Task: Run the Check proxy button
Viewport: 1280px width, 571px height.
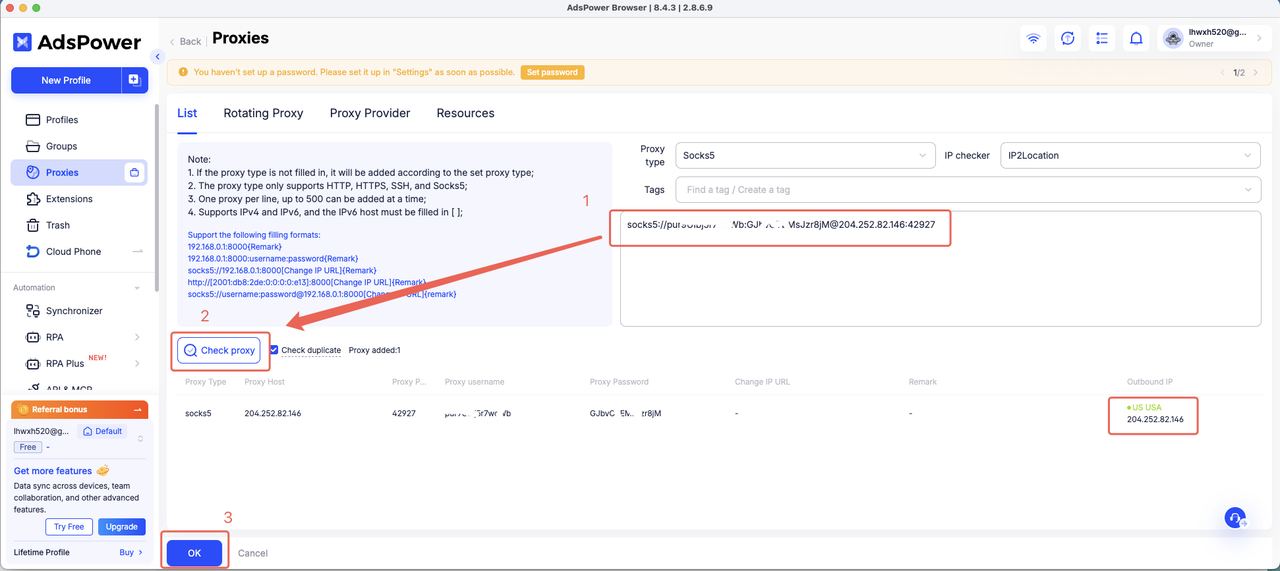Action: coord(219,350)
